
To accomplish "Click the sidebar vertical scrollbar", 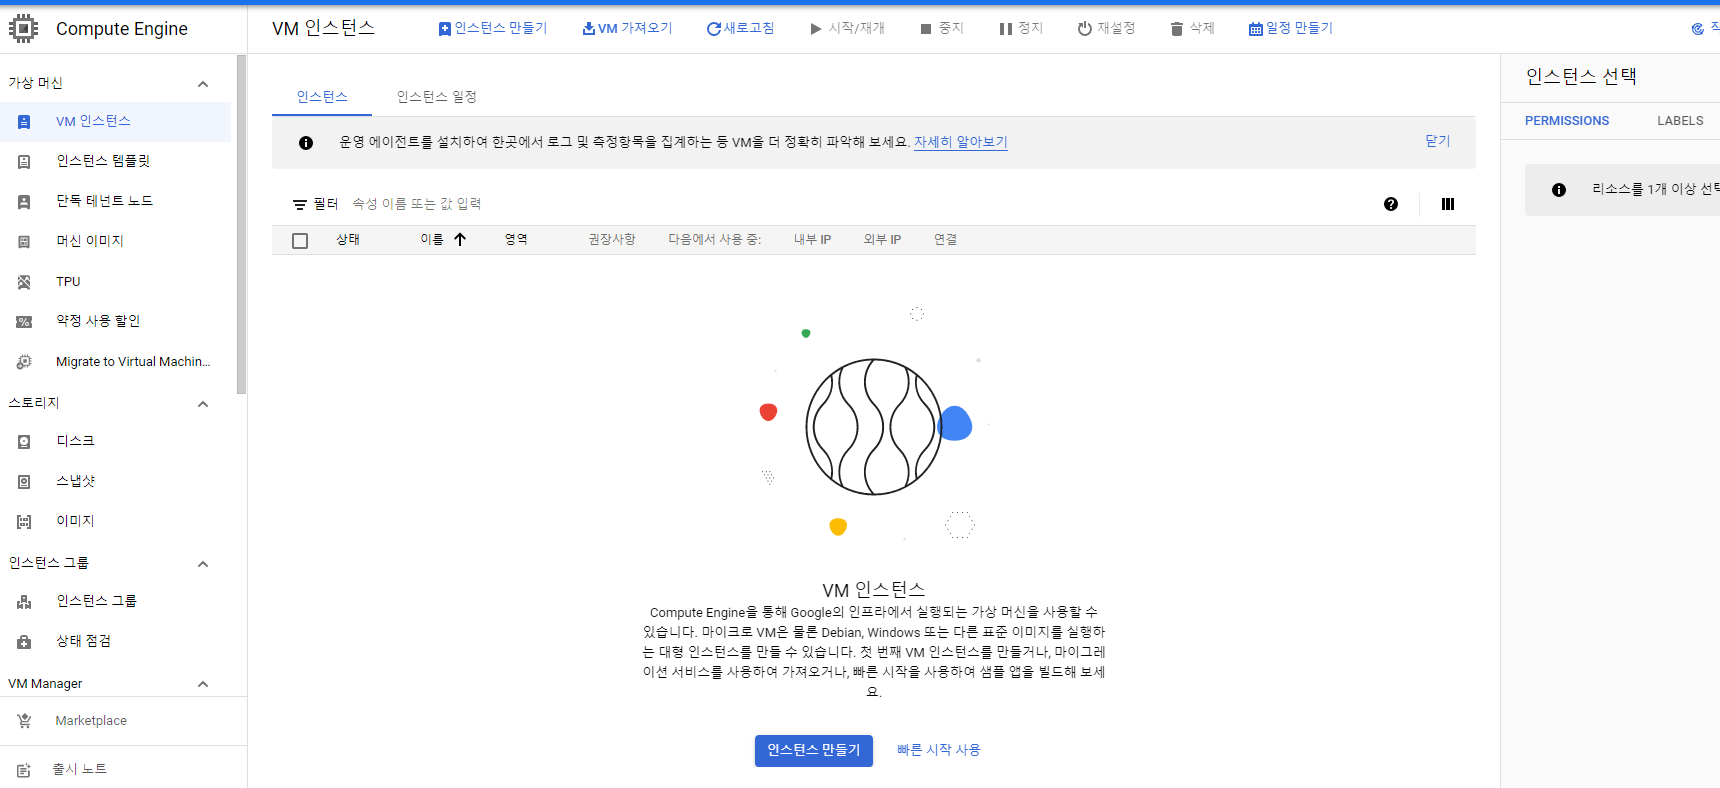I will coord(241,225).
